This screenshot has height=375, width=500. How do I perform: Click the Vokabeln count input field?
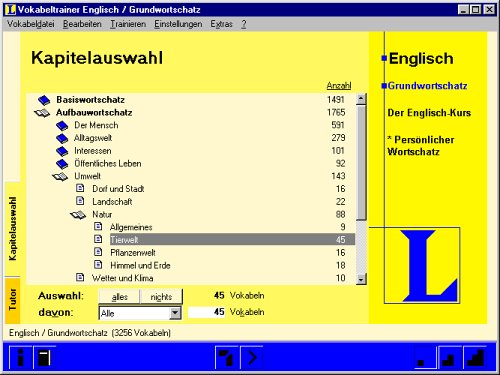coord(207,312)
